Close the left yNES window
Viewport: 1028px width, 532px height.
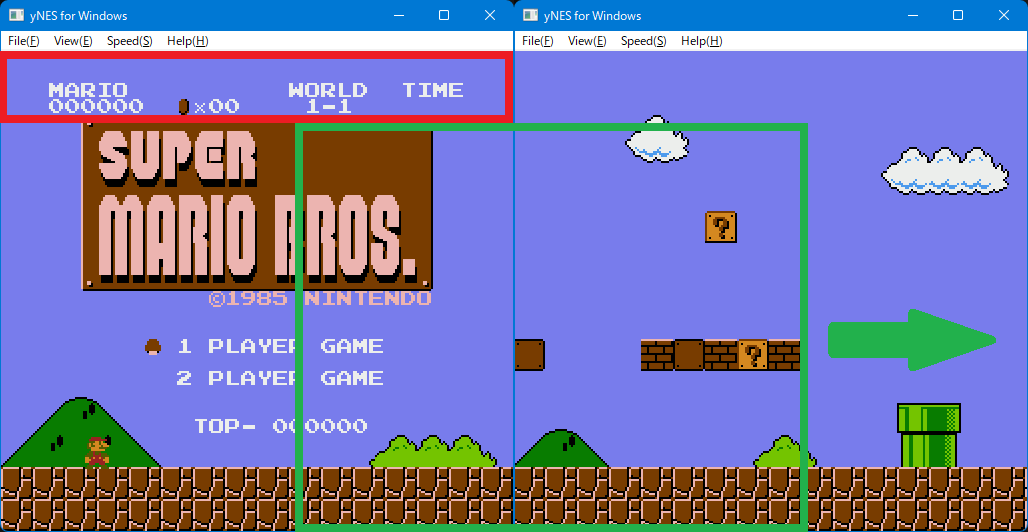(x=490, y=15)
